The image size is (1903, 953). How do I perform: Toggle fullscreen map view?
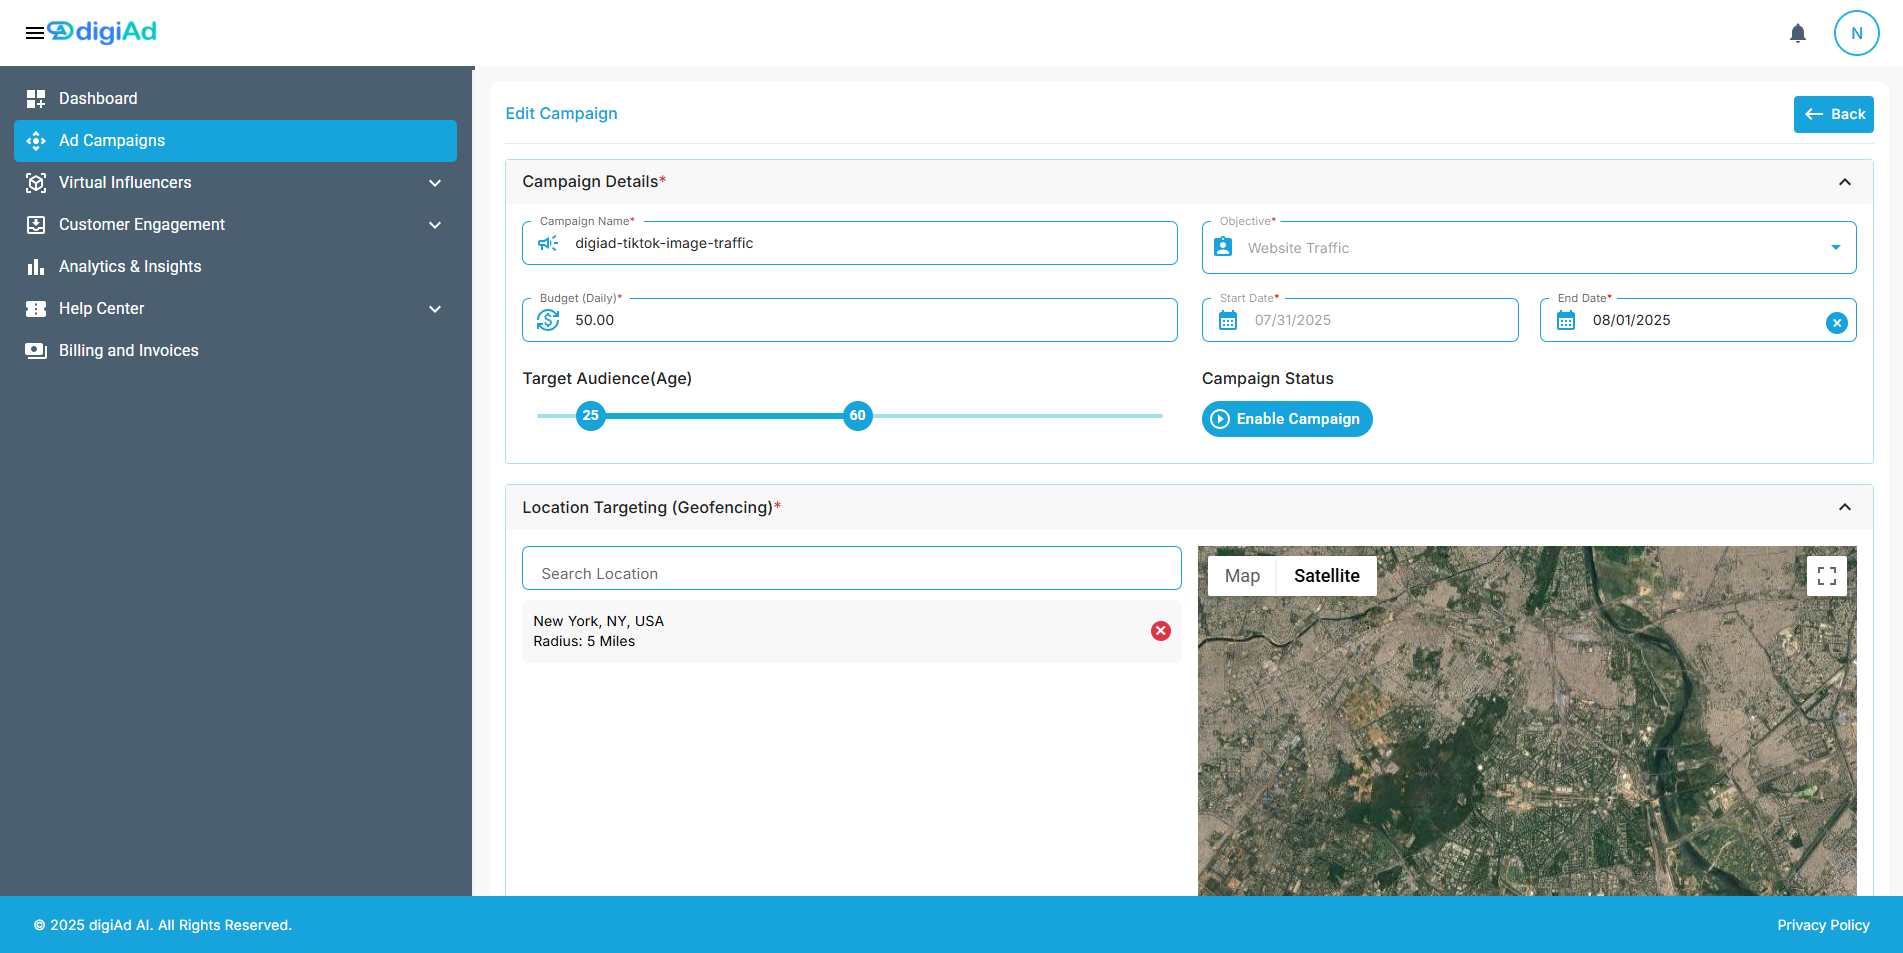1827,576
